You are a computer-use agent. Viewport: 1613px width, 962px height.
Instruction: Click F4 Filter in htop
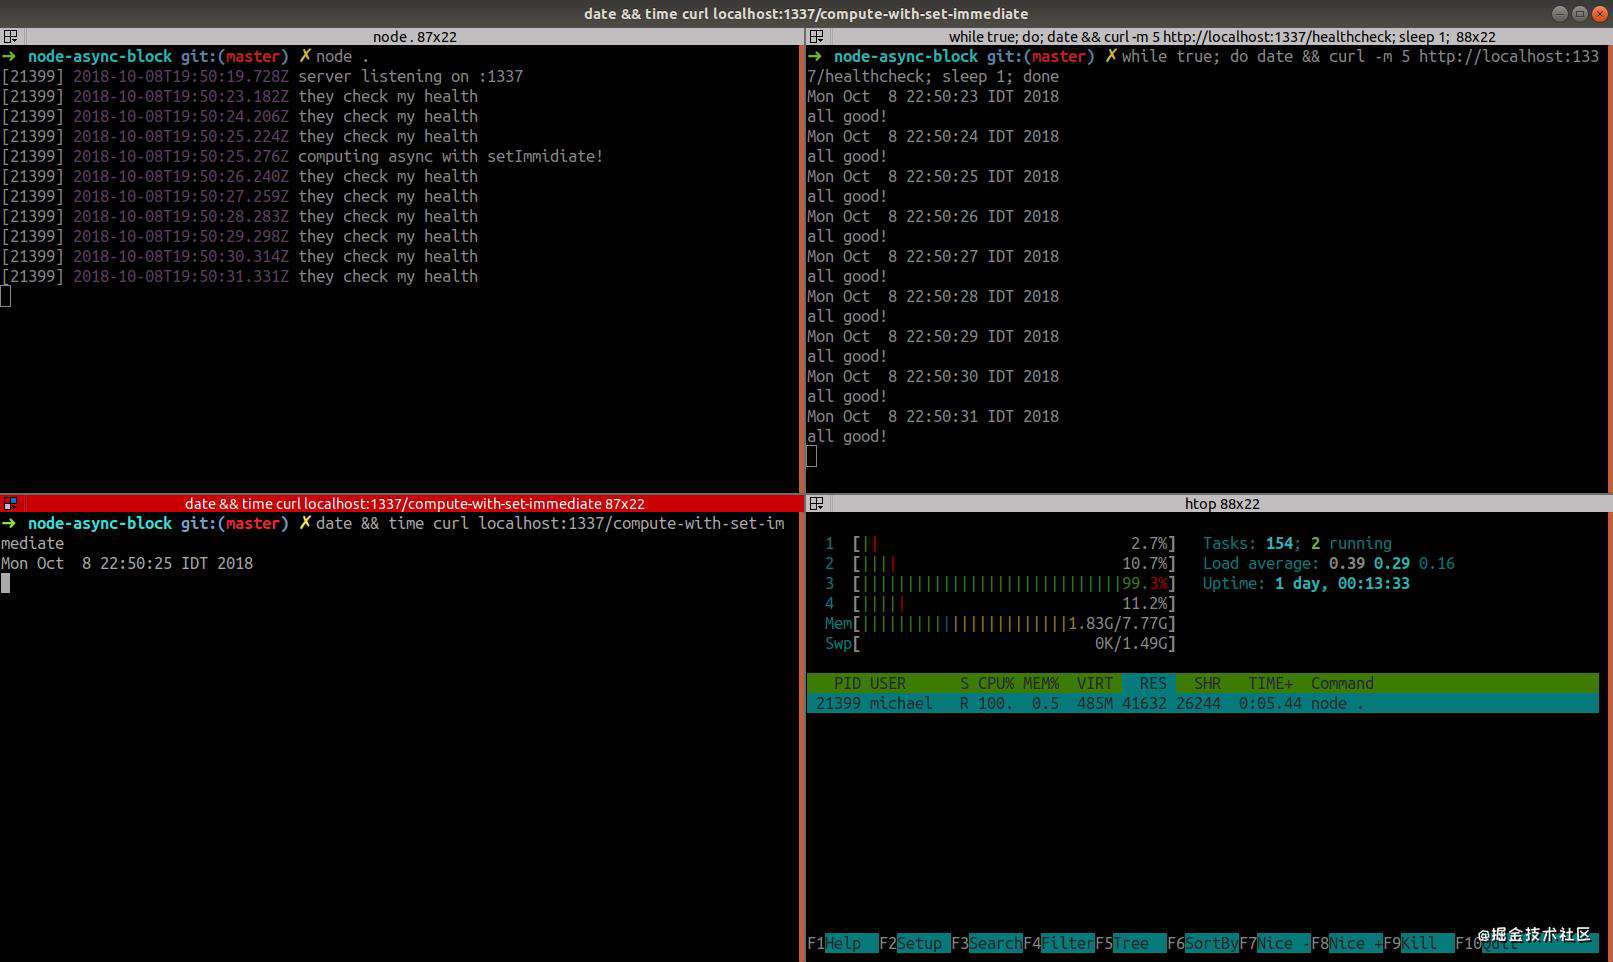[1059, 943]
